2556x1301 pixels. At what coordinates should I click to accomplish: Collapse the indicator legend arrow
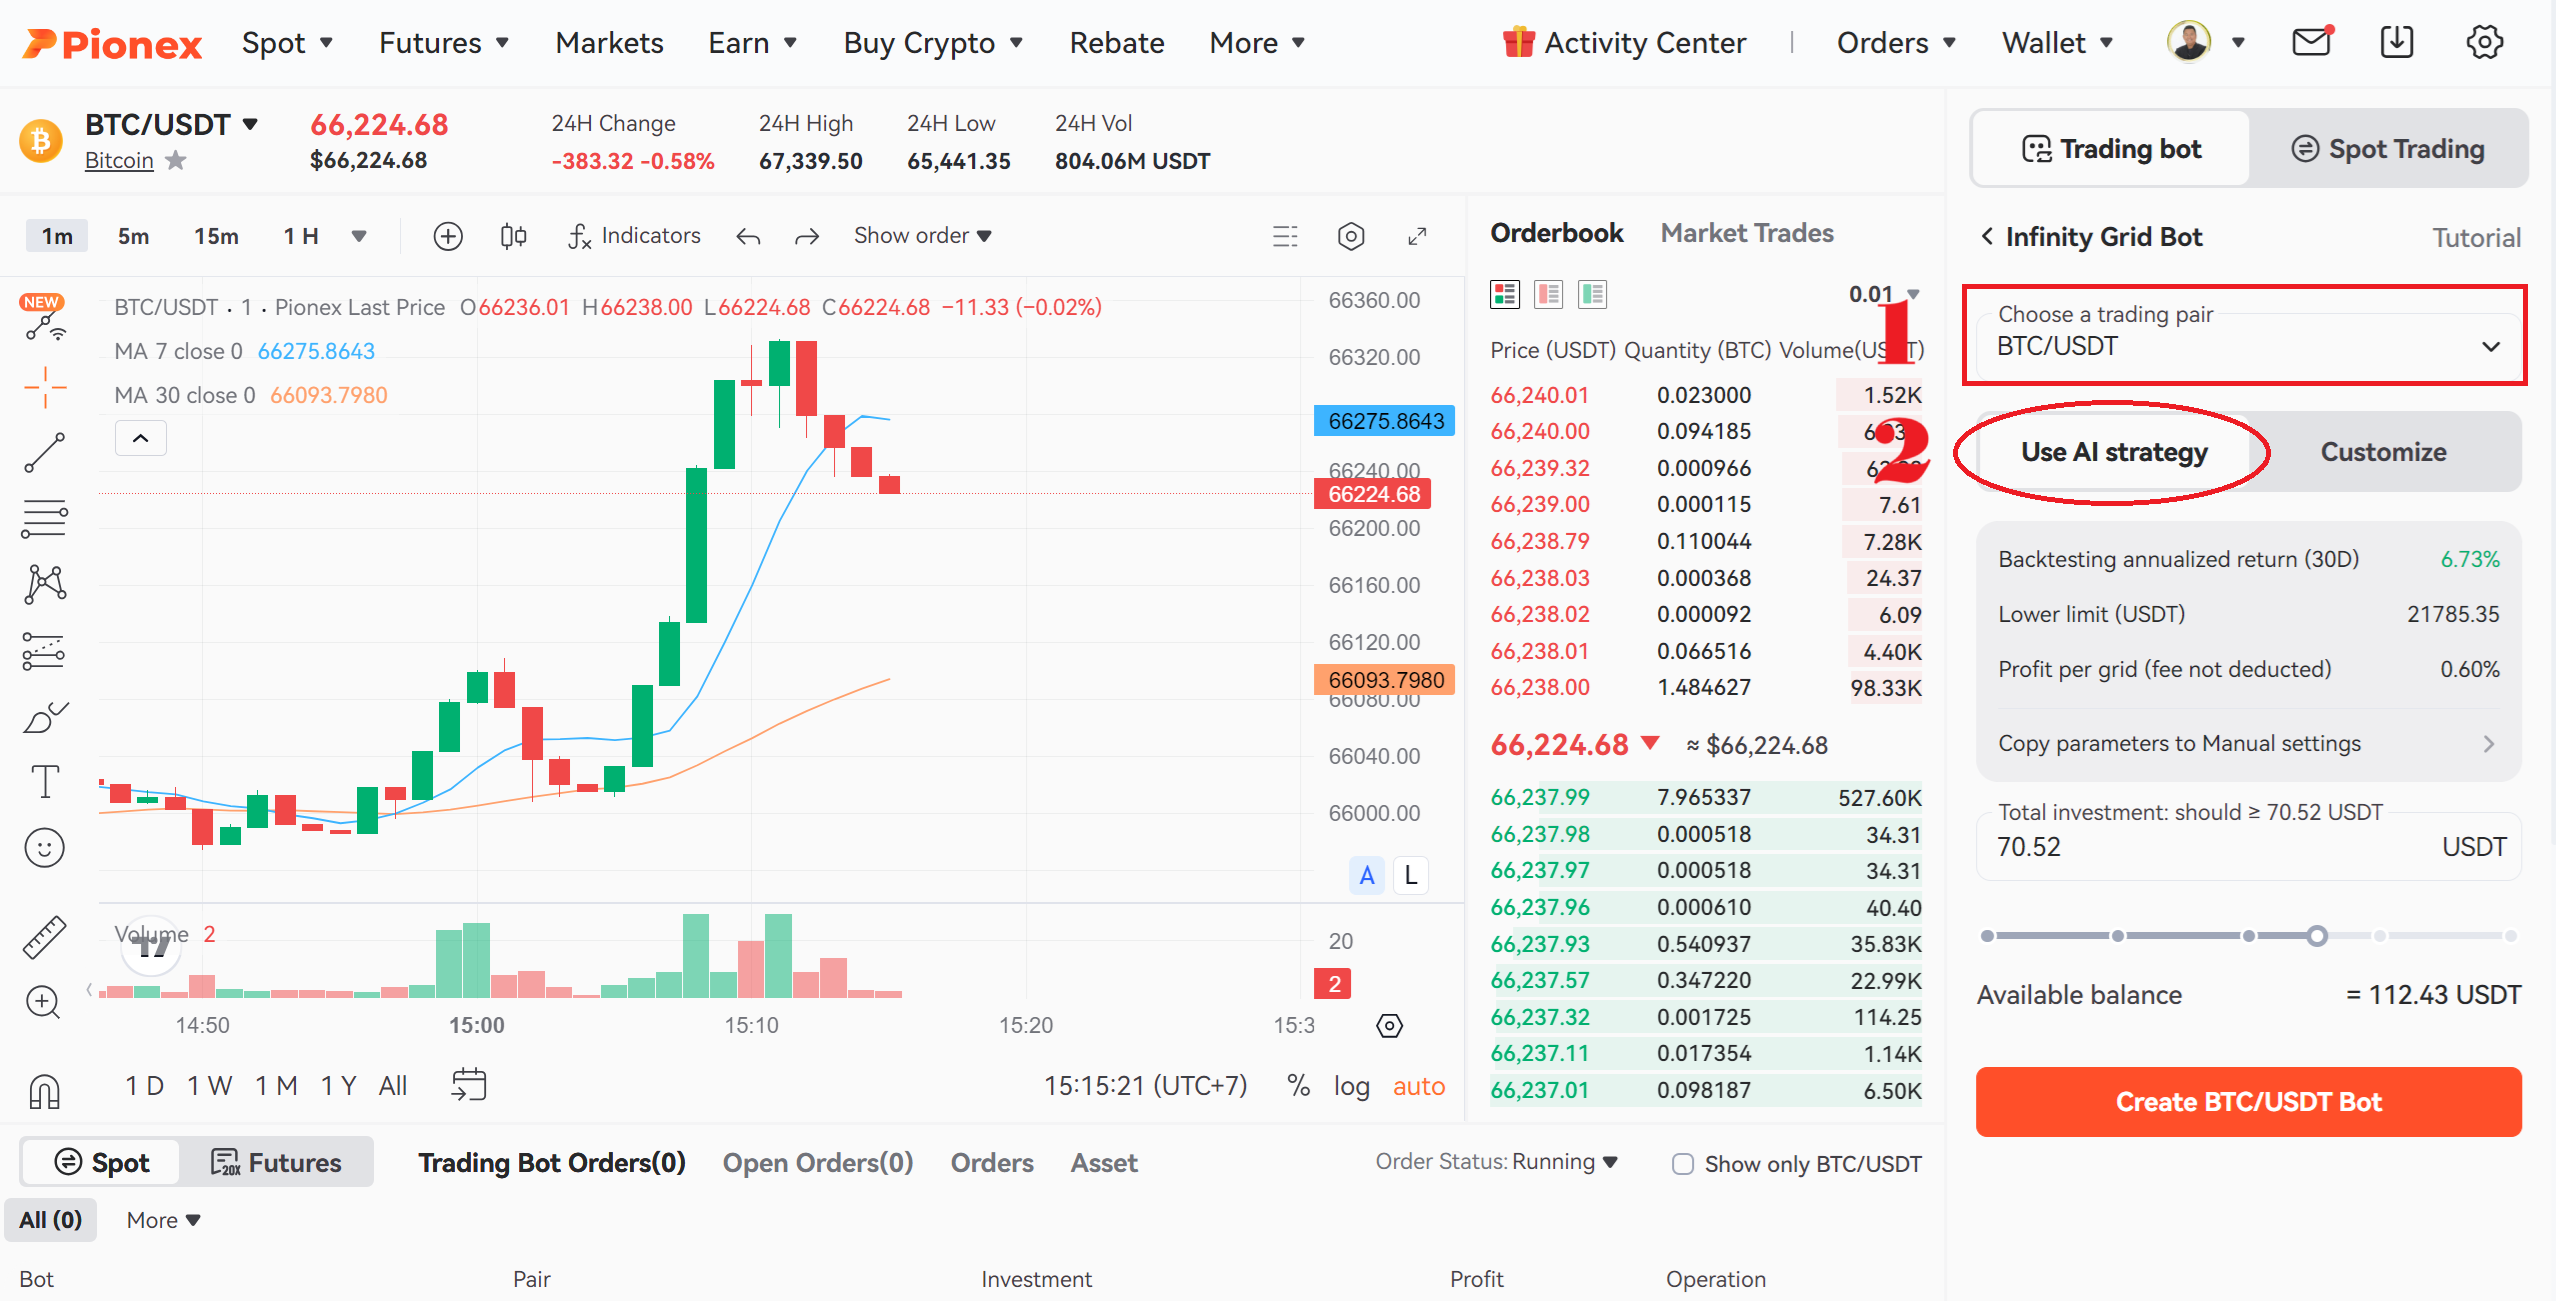[141, 438]
